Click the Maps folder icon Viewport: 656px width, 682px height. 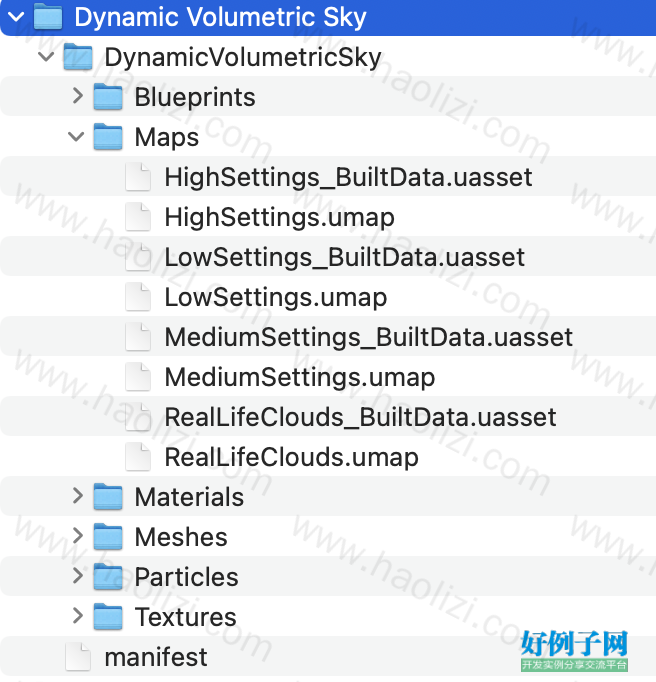(x=108, y=137)
